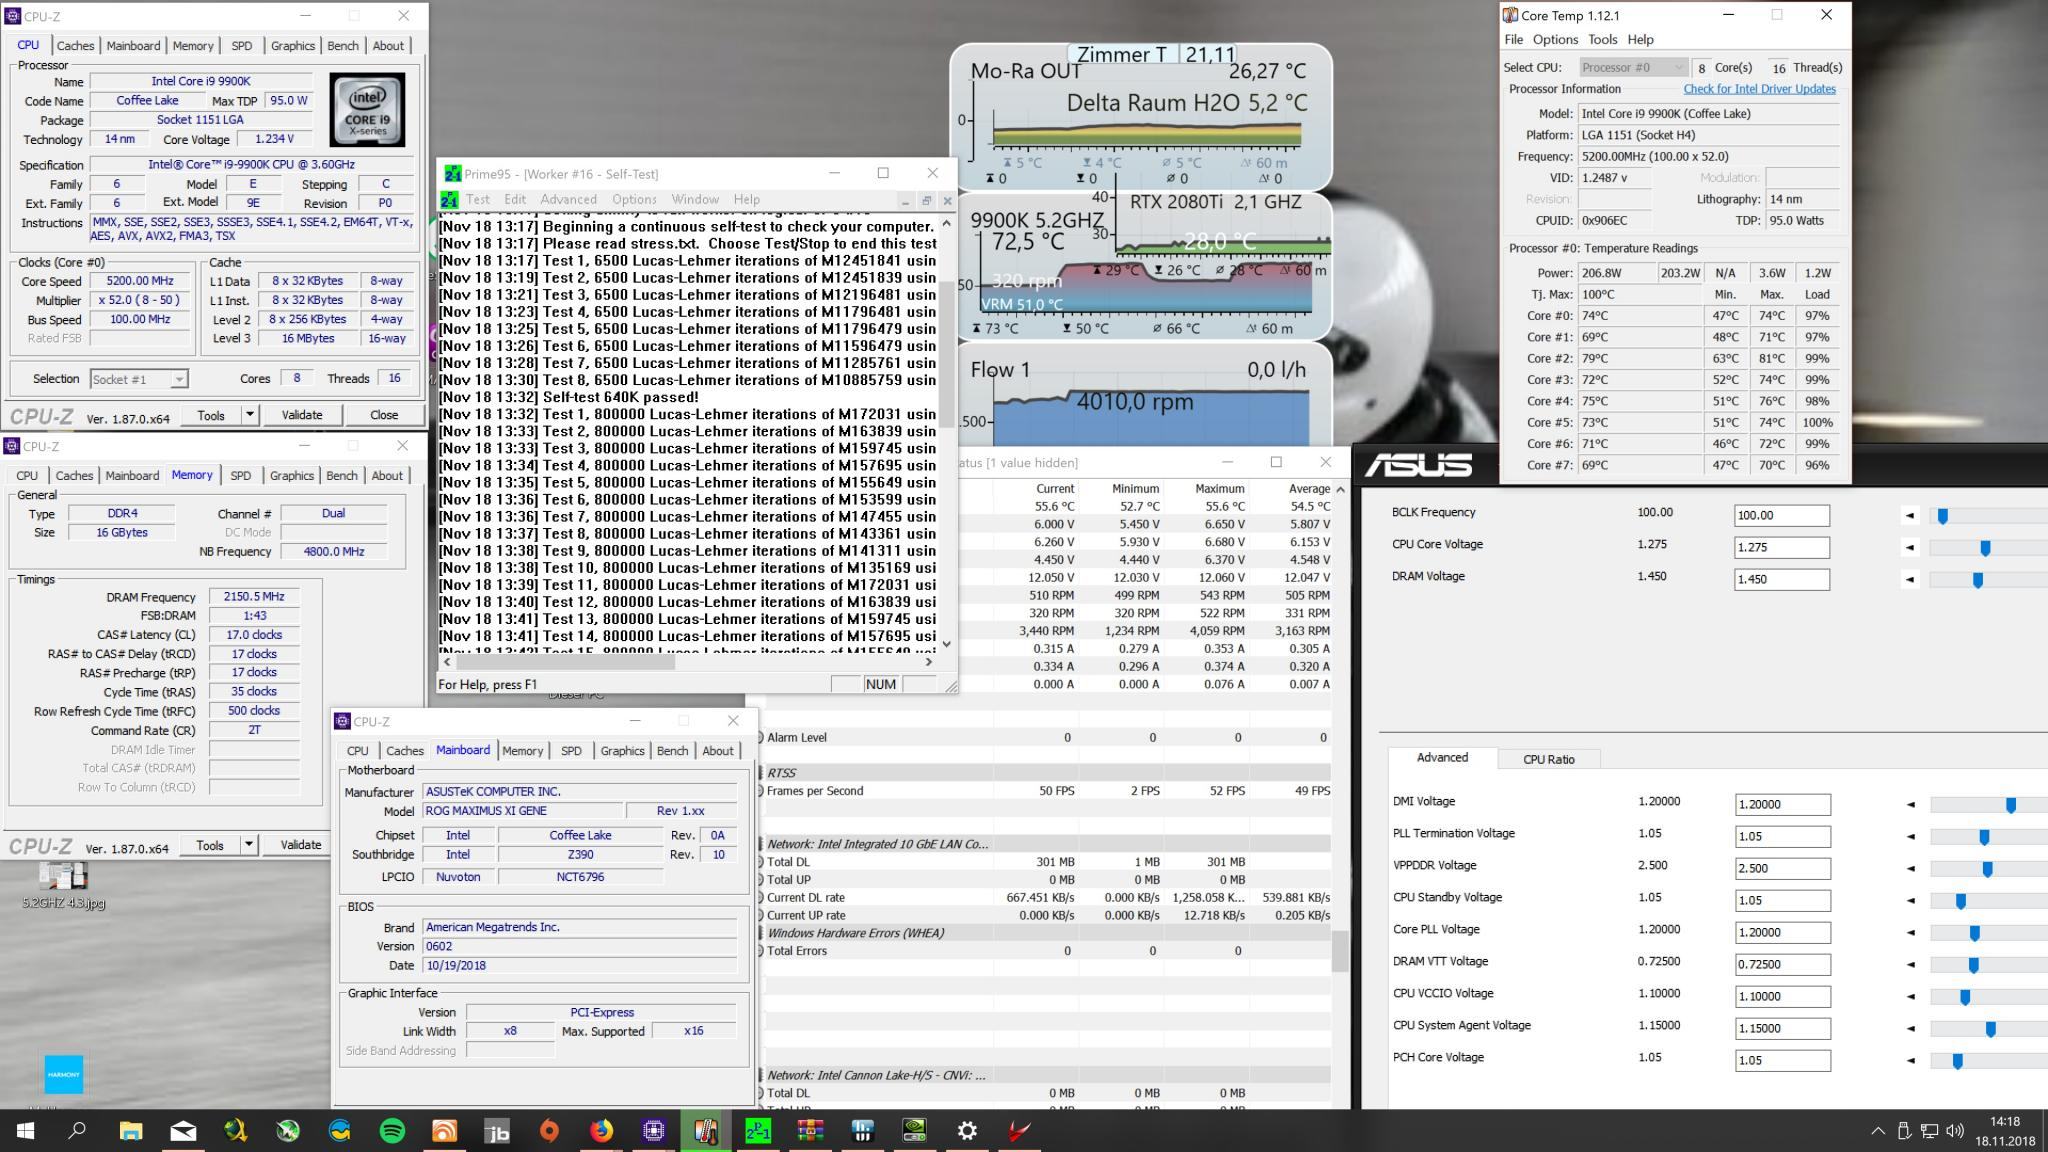This screenshot has height=1152, width=2048.
Task: Click the Tools button in the top CPU-Z window
Action: 211,414
